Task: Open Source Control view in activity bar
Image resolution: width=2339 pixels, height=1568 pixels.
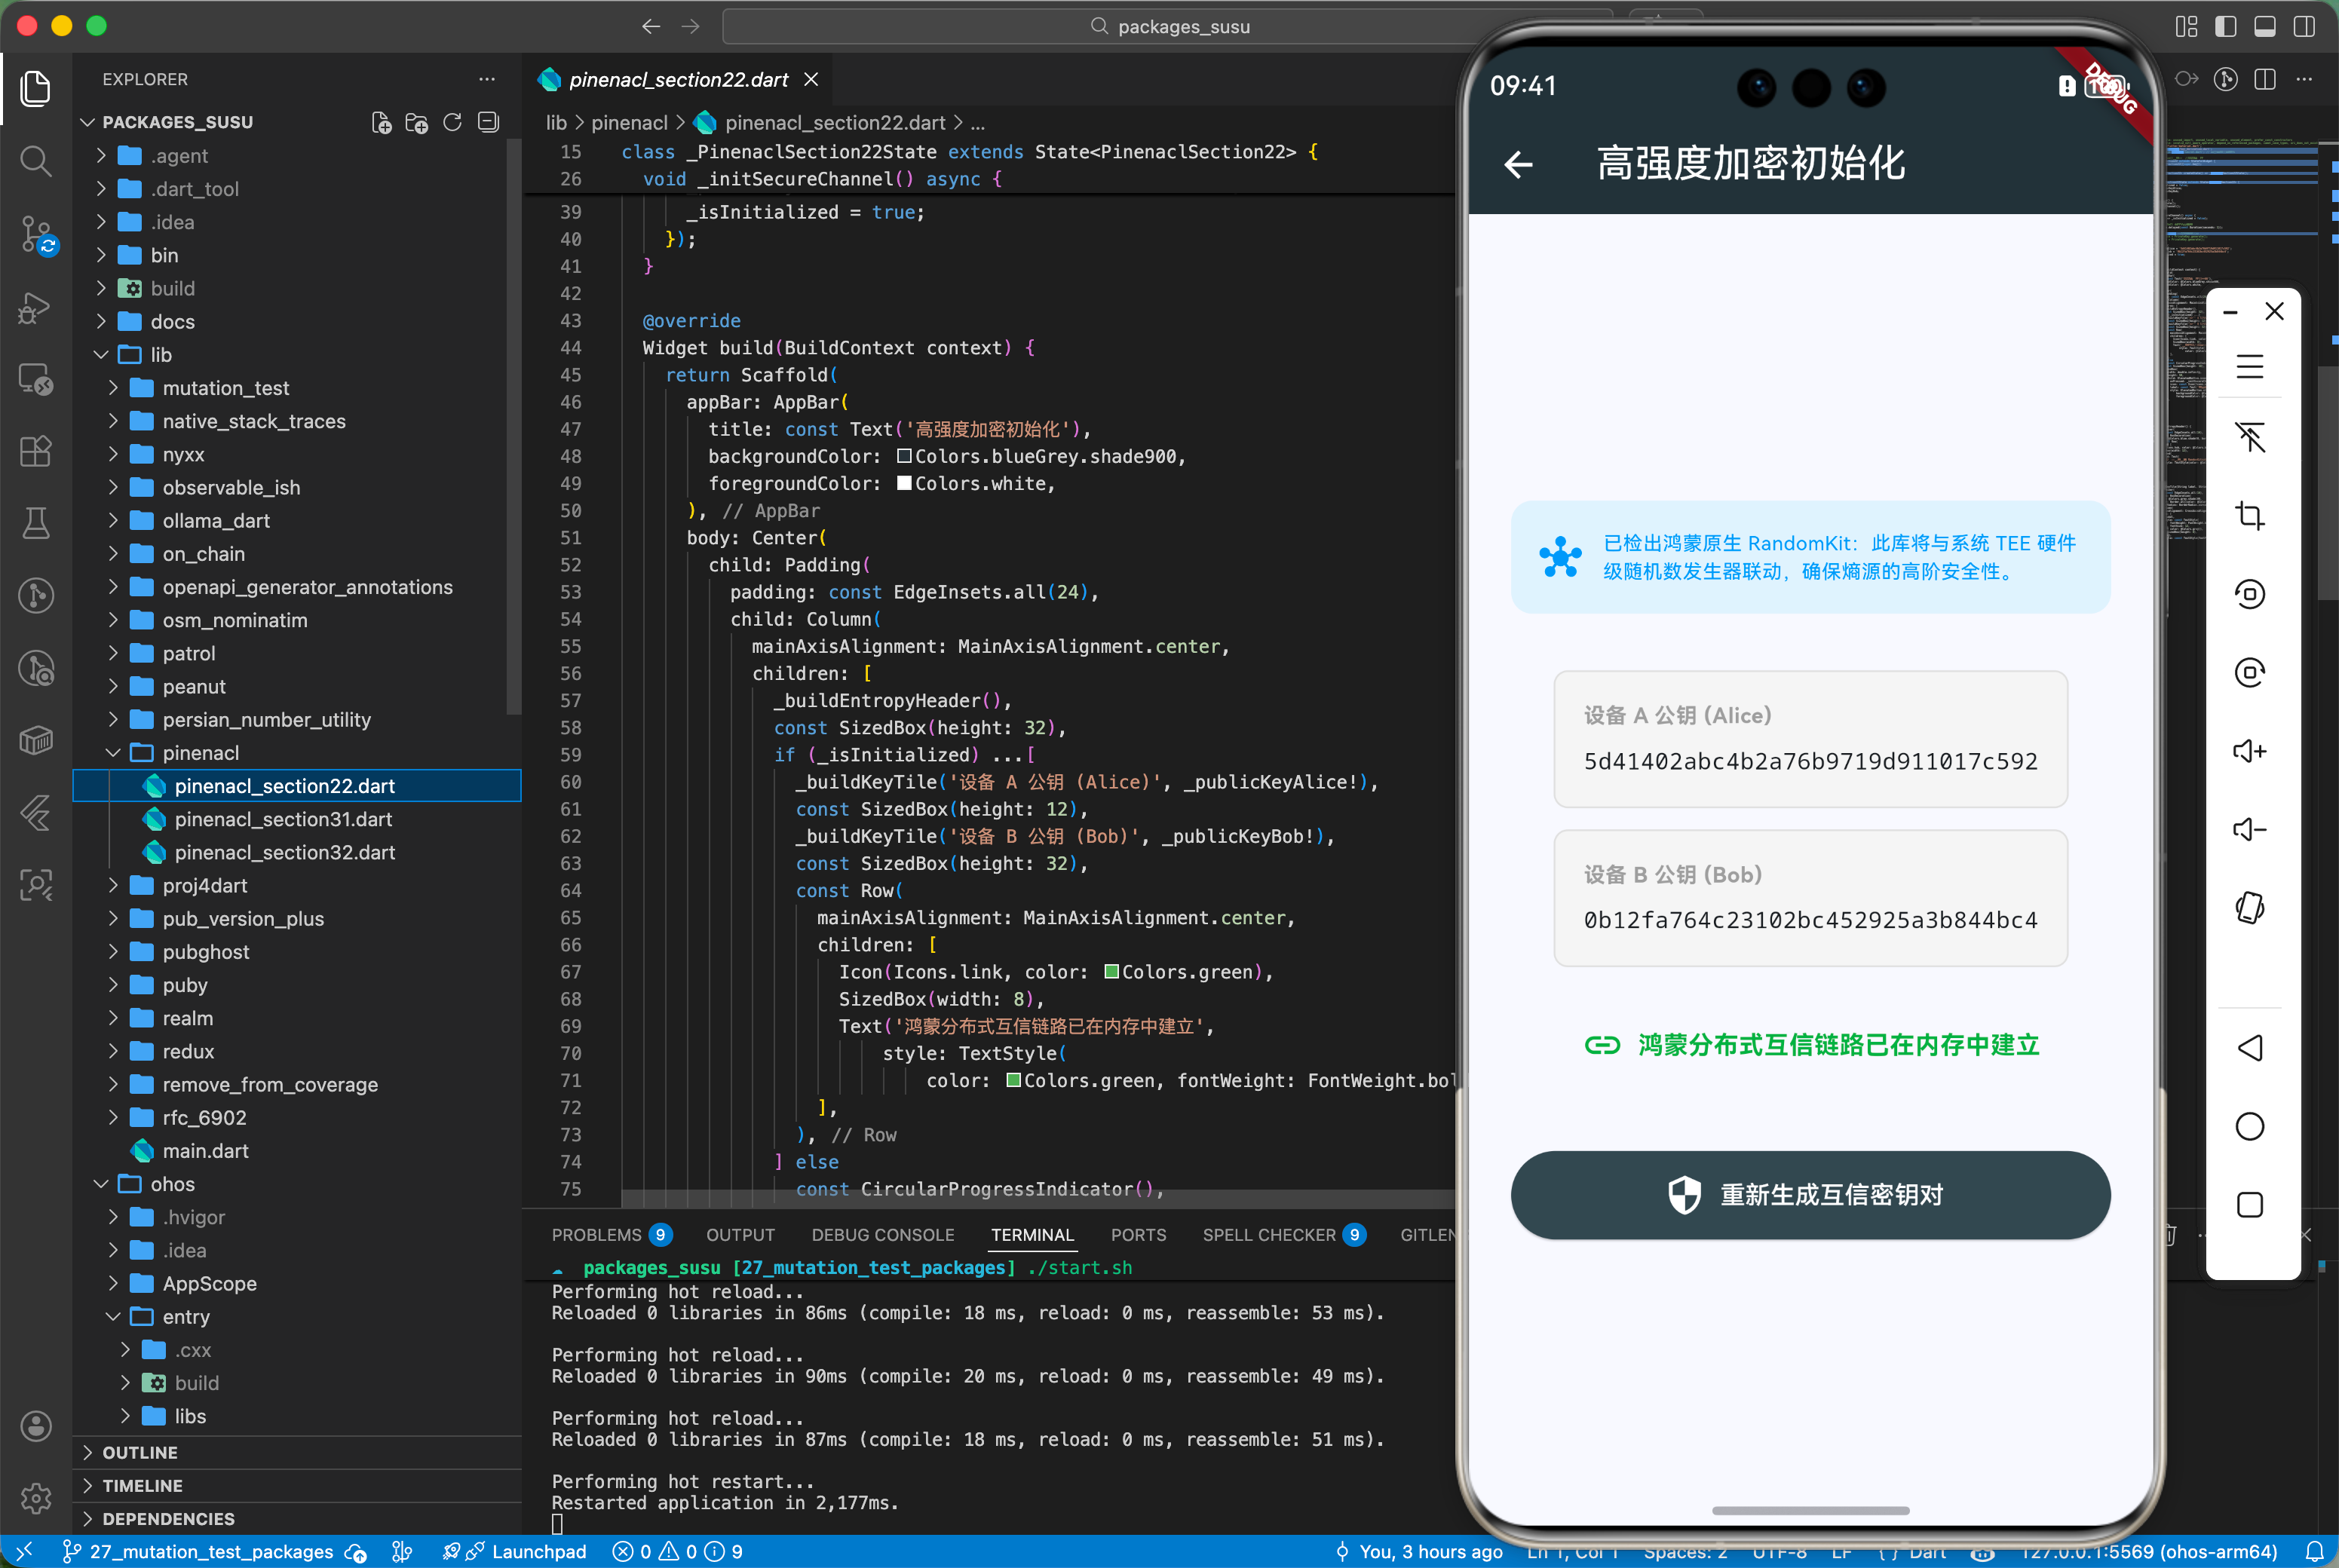Action: coord(36,234)
